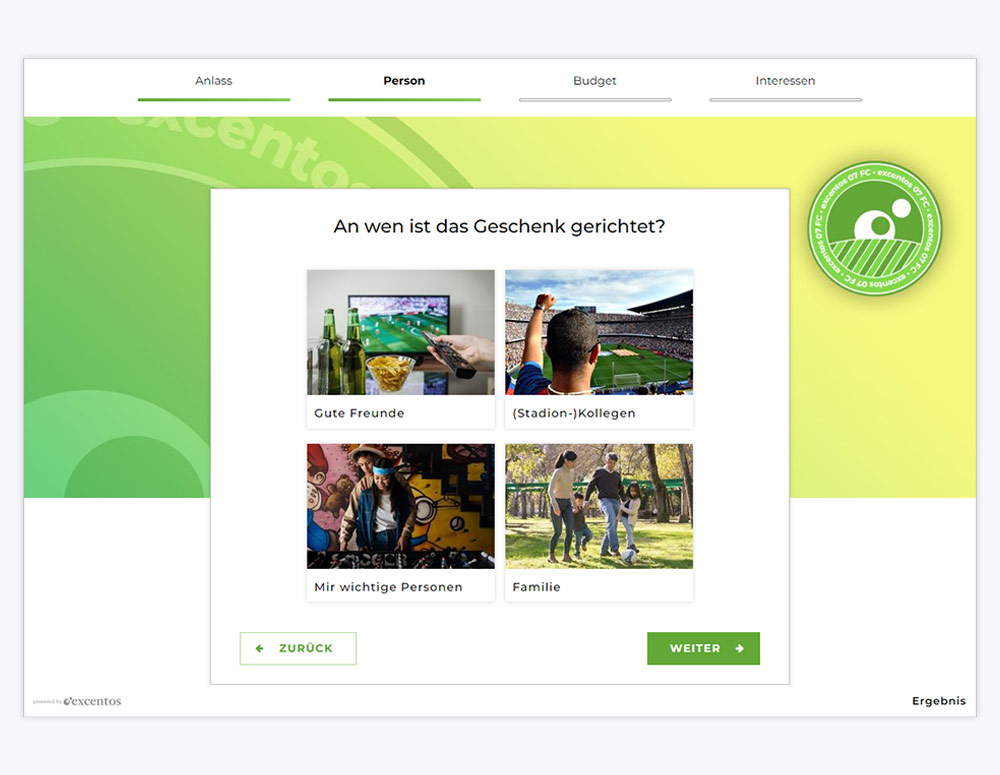The height and width of the screenshot is (775, 1000).
Task: Continue with the Weiter button
Action: (x=703, y=648)
